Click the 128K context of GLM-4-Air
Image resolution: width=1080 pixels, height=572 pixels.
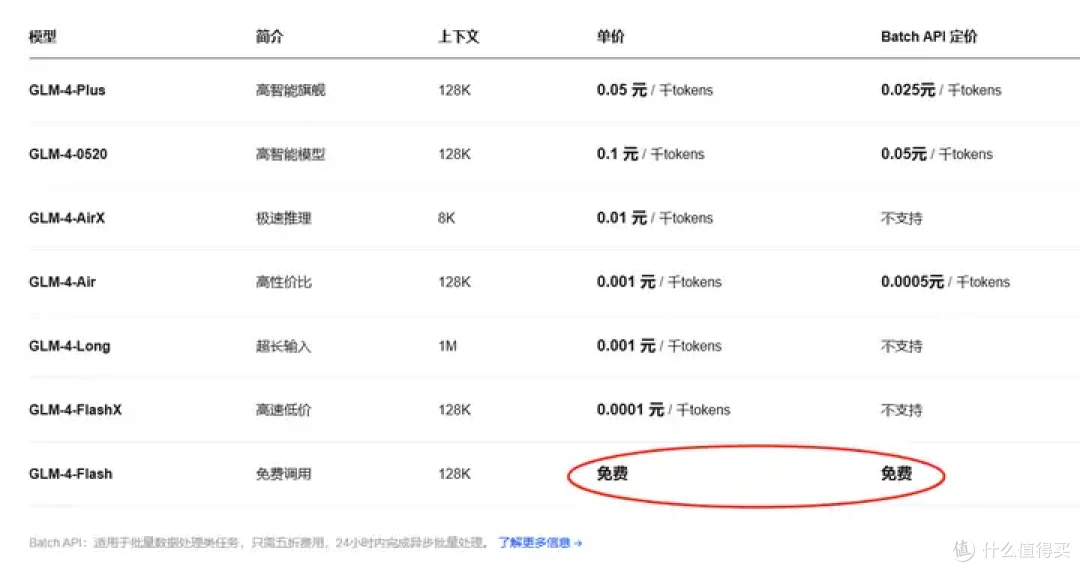(x=455, y=282)
